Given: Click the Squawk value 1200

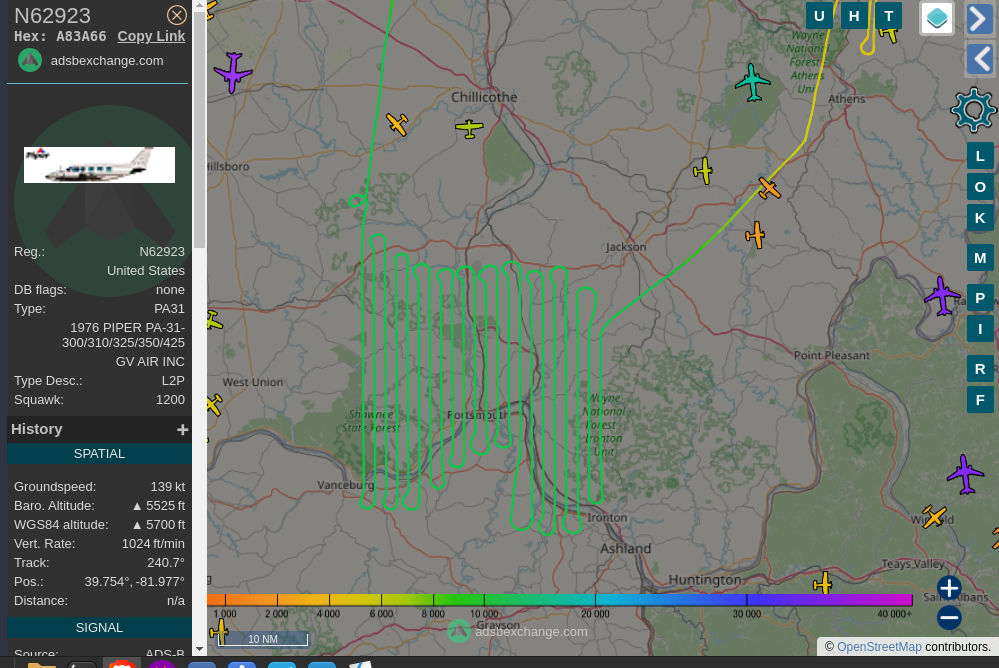Looking at the screenshot, I should click(x=170, y=400).
